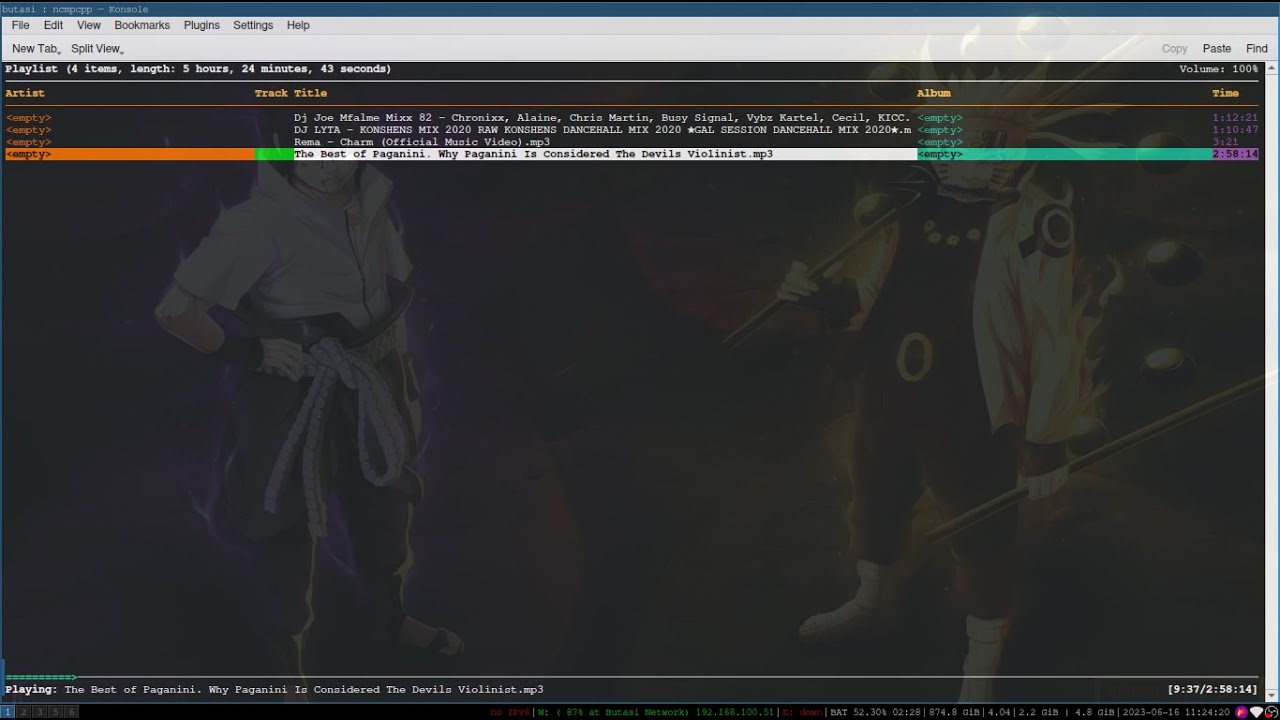Click the 3:21 track duration
Image resolution: width=1280 pixels, height=720 pixels.
click(x=1226, y=142)
